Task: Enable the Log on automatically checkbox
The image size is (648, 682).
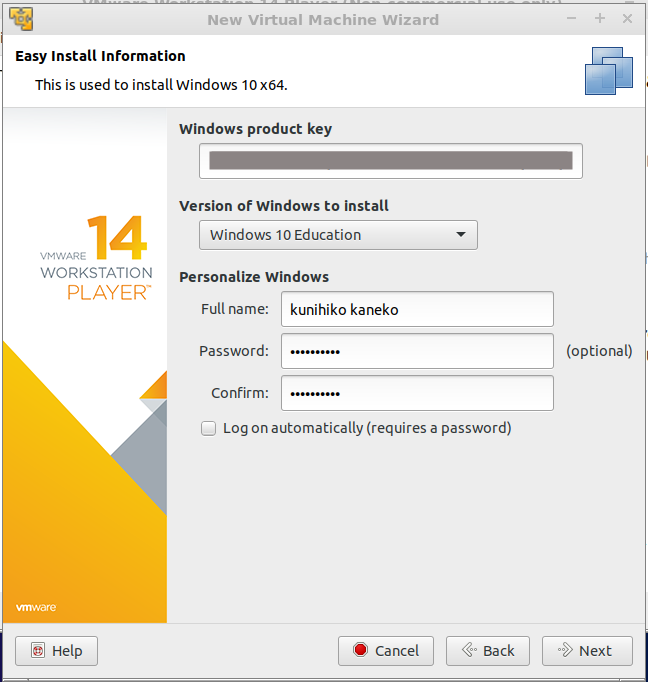Action: [208, 428]
